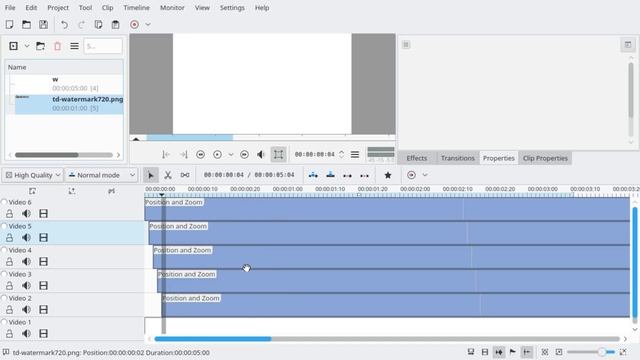Select clip 'w' in the bin
640x360 pixels.
click(x=65, y=84)
